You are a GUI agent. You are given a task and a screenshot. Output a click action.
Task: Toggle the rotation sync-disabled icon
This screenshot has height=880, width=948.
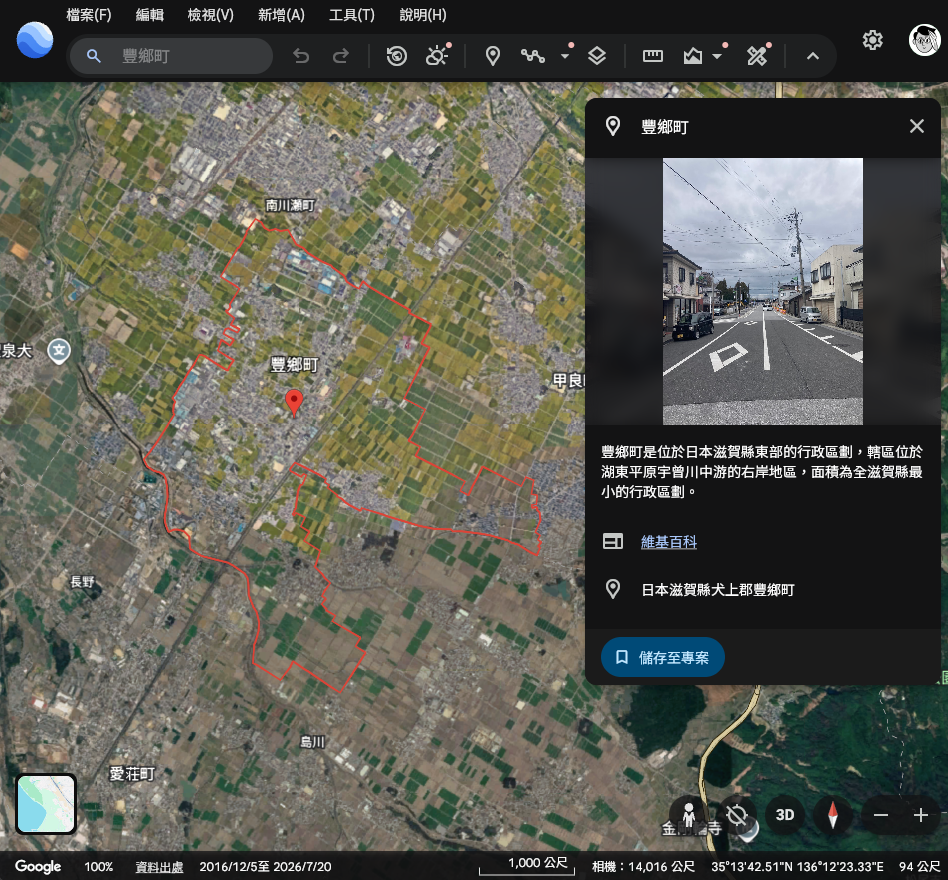pyautogui.click(x=737, y=815)
